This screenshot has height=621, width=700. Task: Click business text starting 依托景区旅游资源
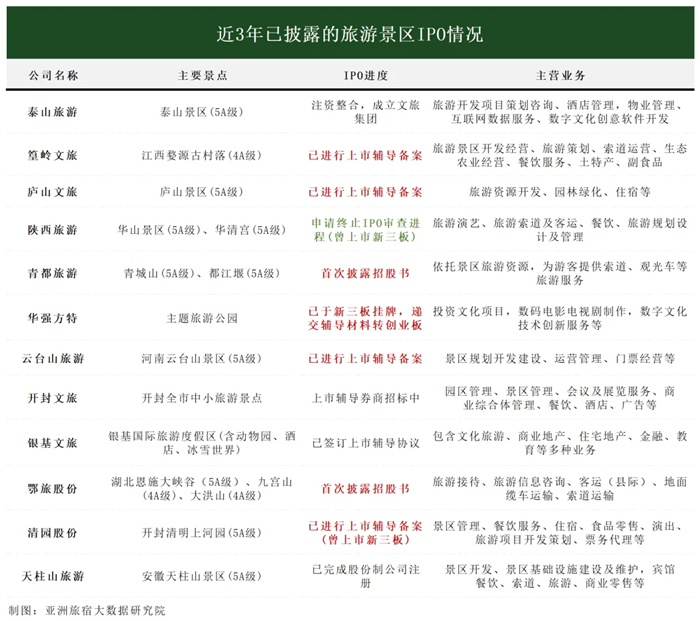(x=560, y=273)
